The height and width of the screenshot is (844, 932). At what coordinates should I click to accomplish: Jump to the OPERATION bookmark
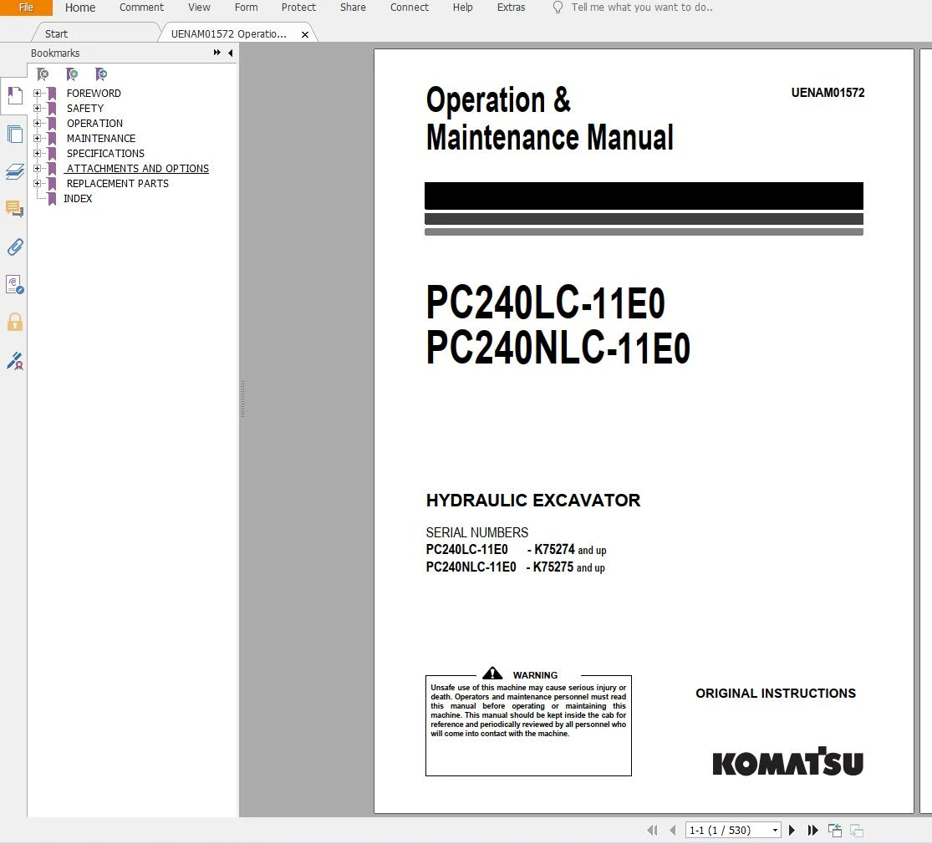click(x=95, y=123)
